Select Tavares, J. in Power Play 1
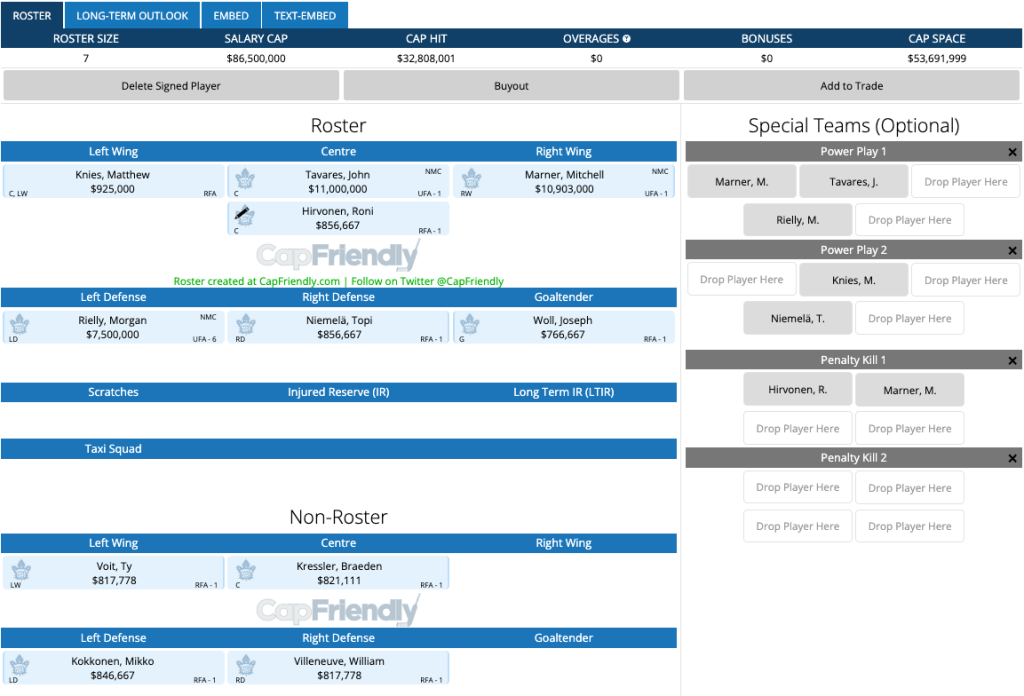Screen dimensions: 1024x696 [x=853, y=182]
